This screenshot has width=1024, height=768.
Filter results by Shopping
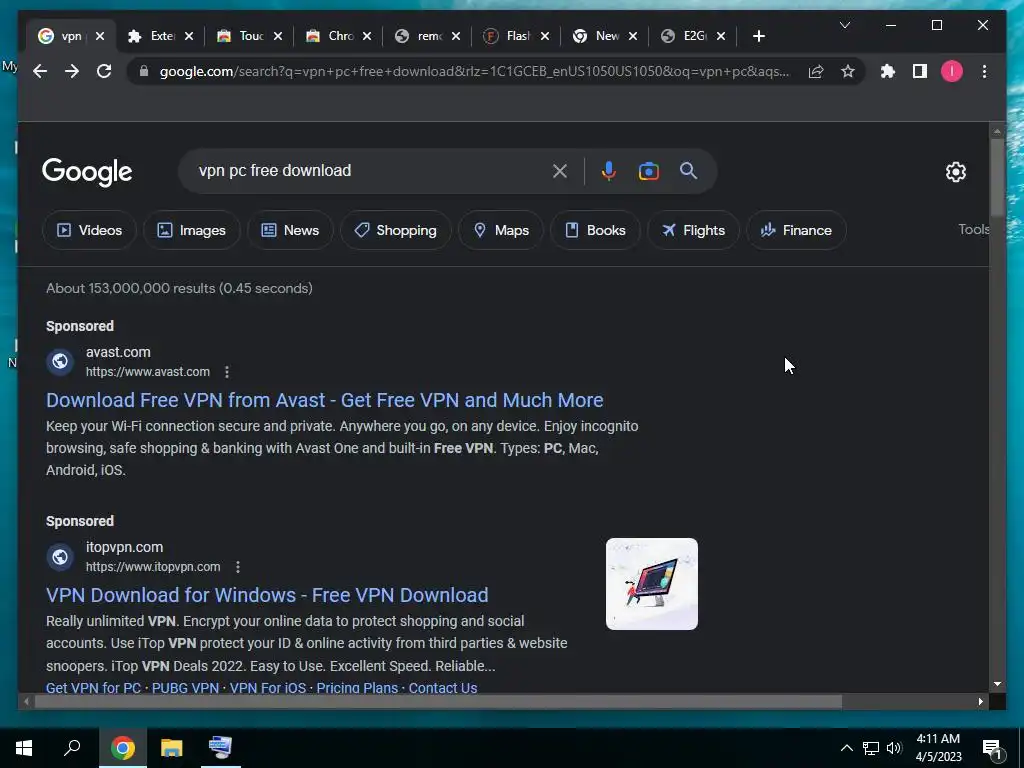tap(396, 230)
